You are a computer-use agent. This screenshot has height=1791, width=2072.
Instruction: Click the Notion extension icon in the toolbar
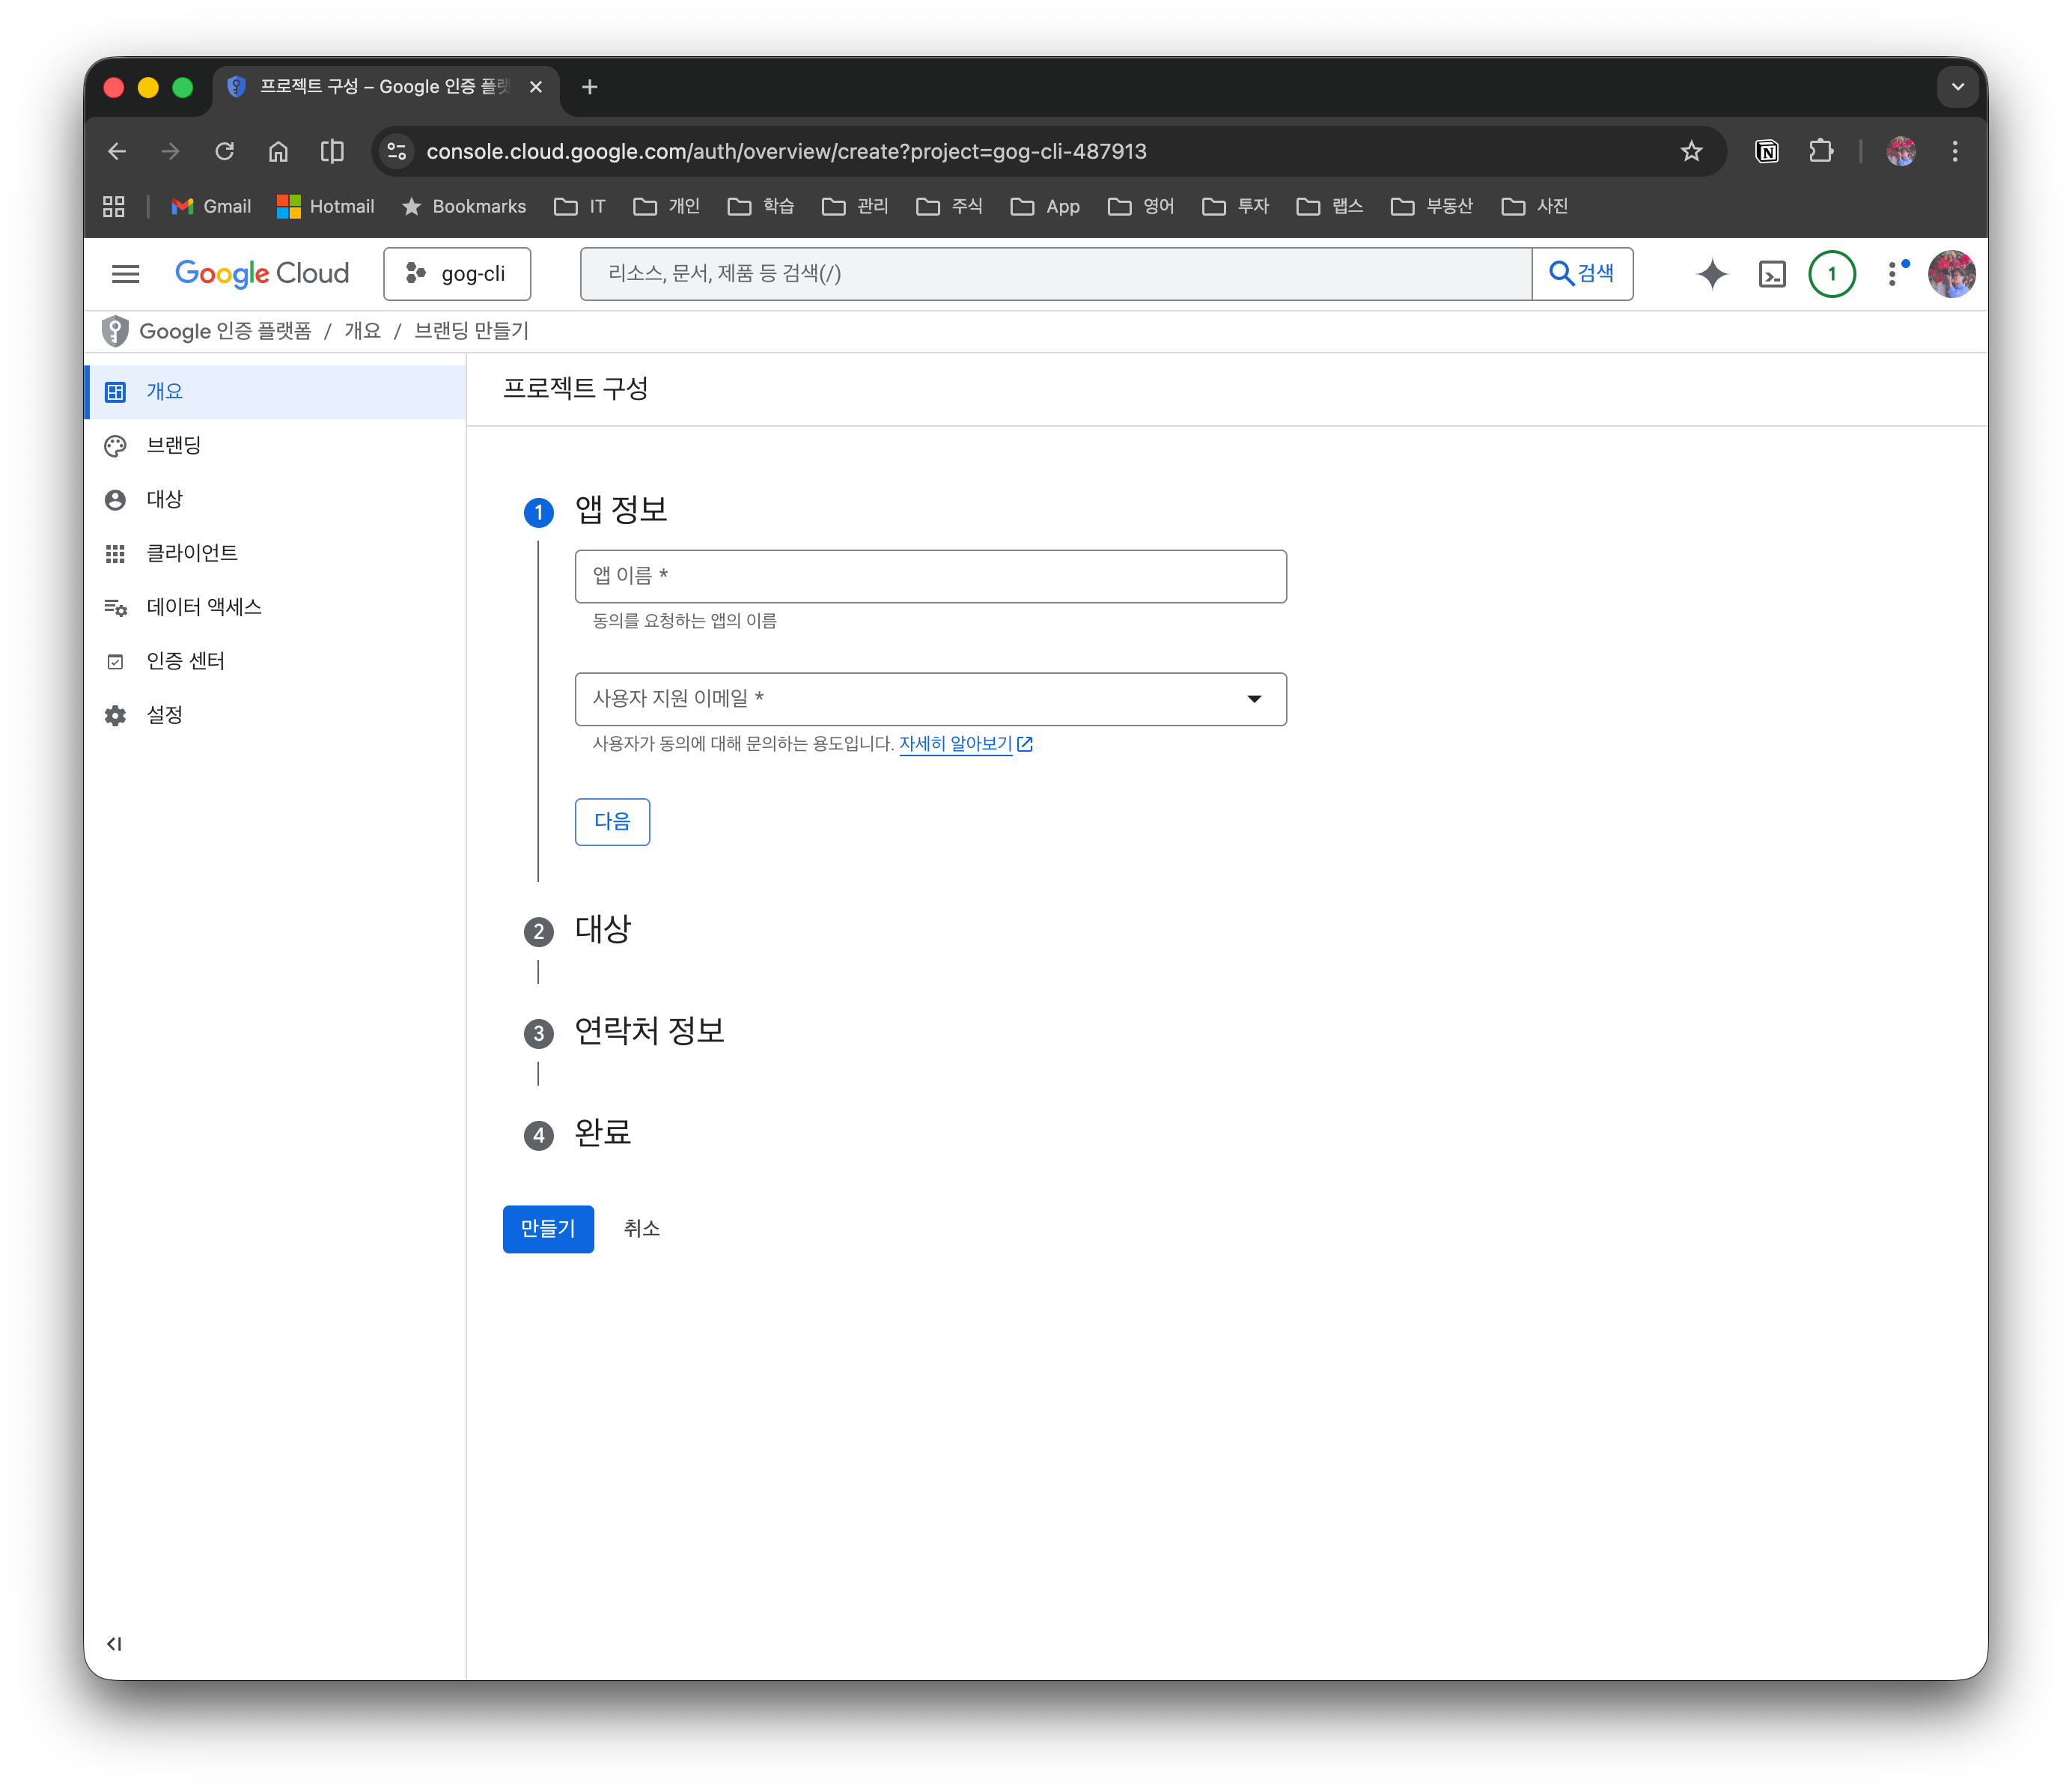(x=1767, y=151)
